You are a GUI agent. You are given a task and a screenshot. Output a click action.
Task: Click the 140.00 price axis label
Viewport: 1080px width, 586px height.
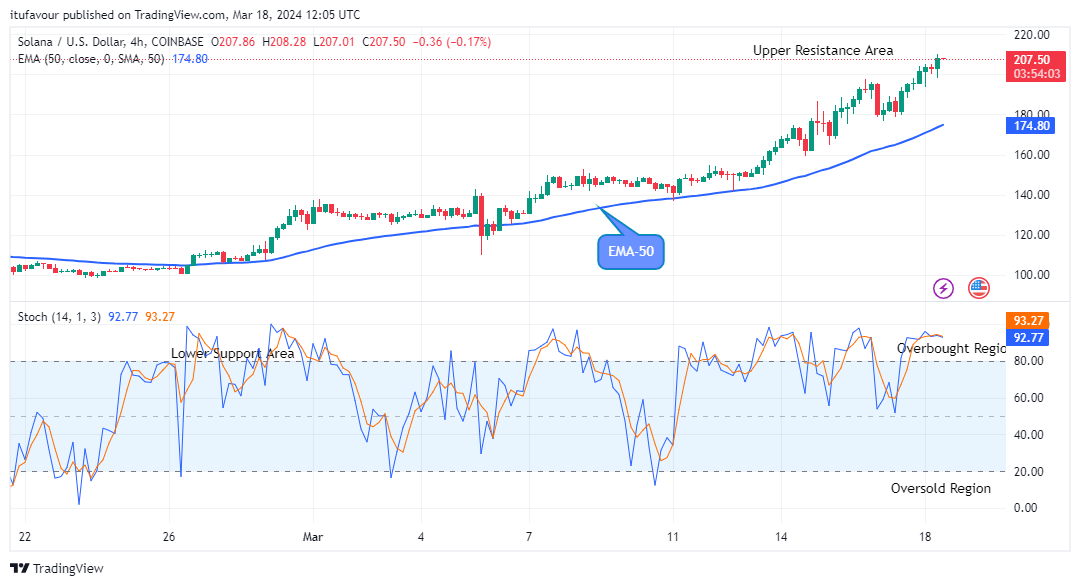click(1032, 195)
